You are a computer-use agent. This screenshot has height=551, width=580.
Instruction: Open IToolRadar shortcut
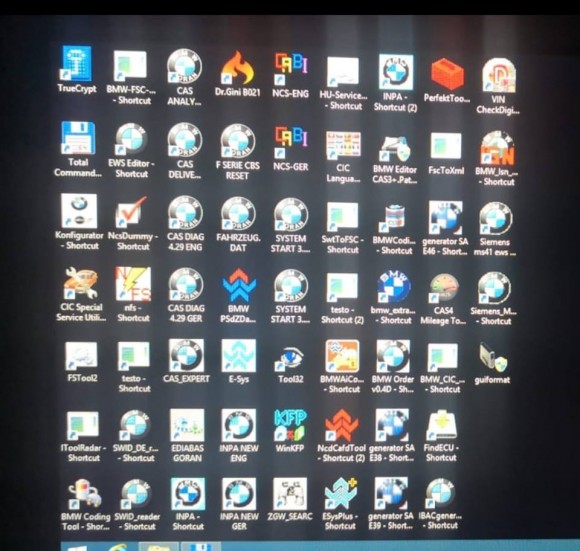82,427
